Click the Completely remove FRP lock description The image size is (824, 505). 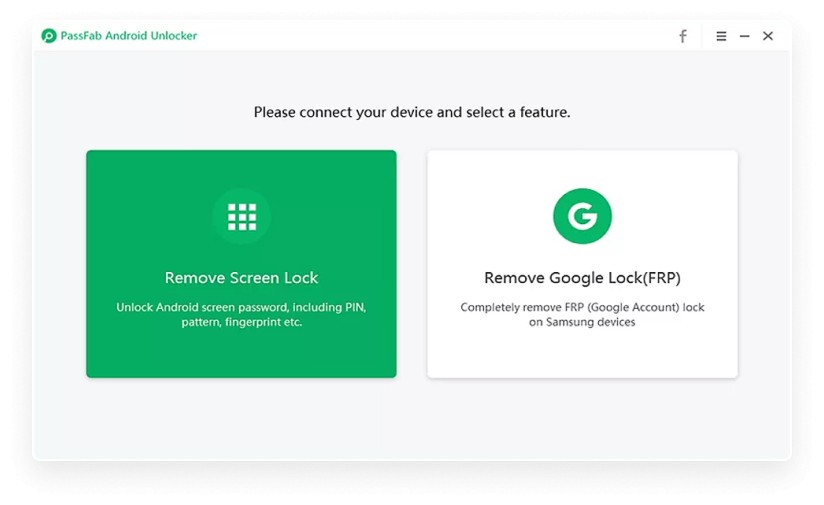pos(582,314)
